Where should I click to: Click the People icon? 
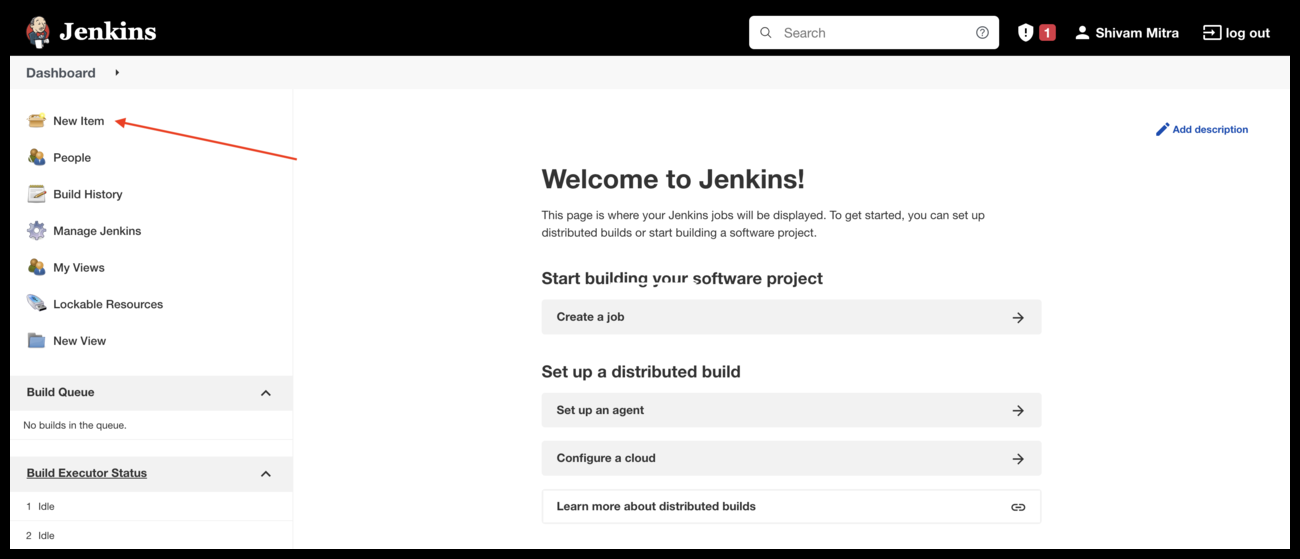point(37,157)
